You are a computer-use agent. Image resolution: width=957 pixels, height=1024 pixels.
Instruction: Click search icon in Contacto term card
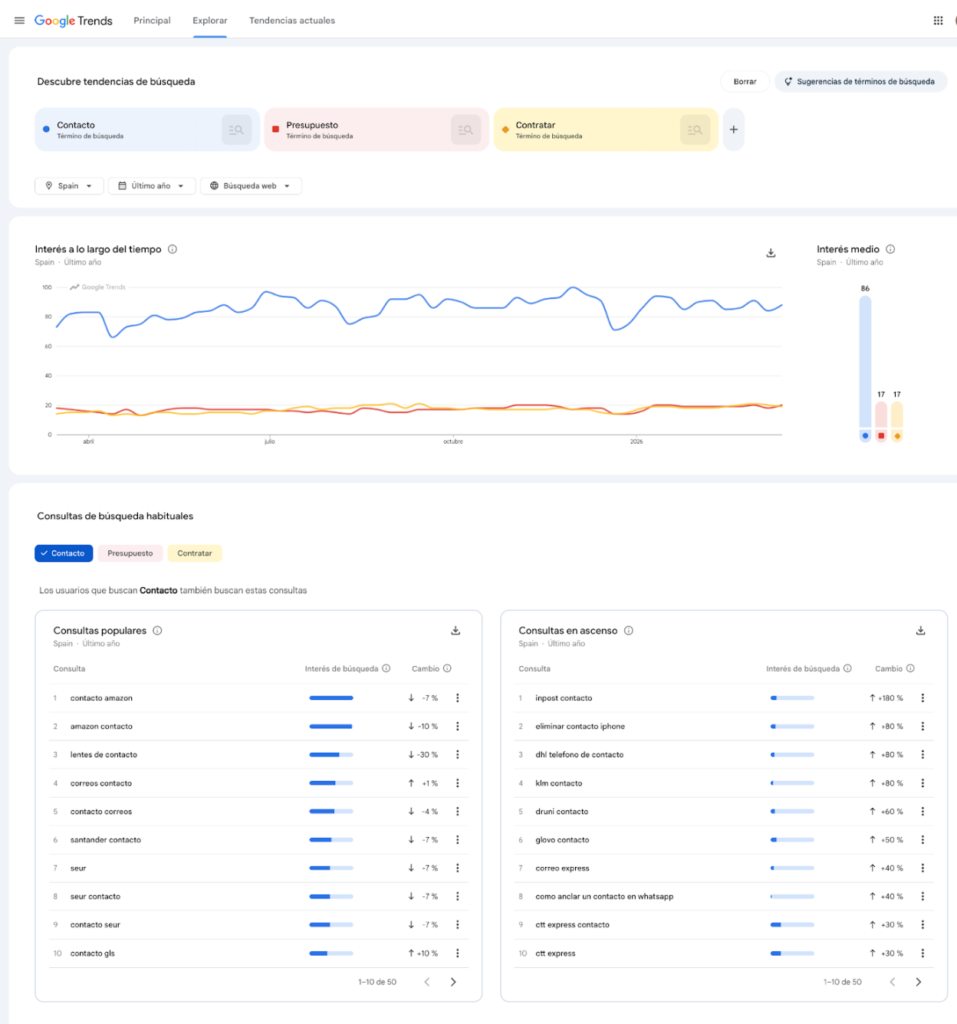coord(236,130)
